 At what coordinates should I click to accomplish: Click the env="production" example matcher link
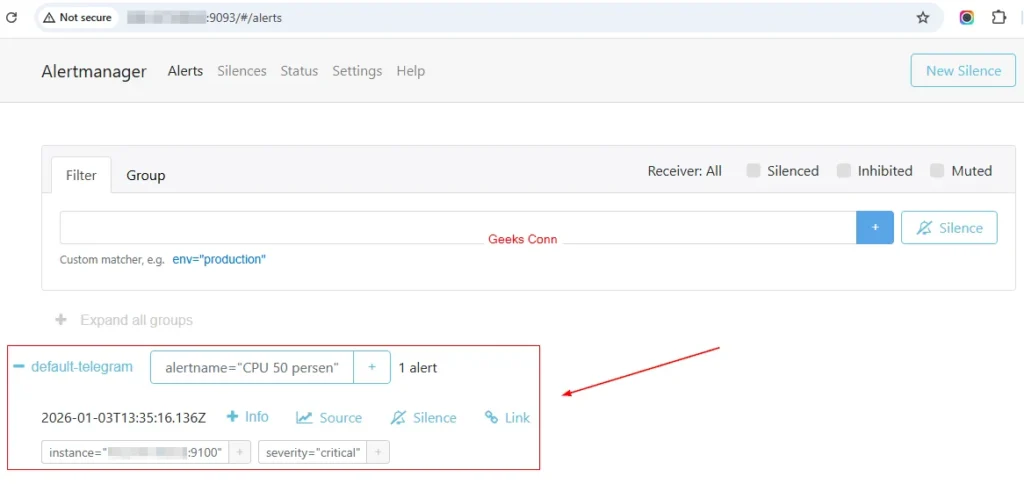click(219, 259)
